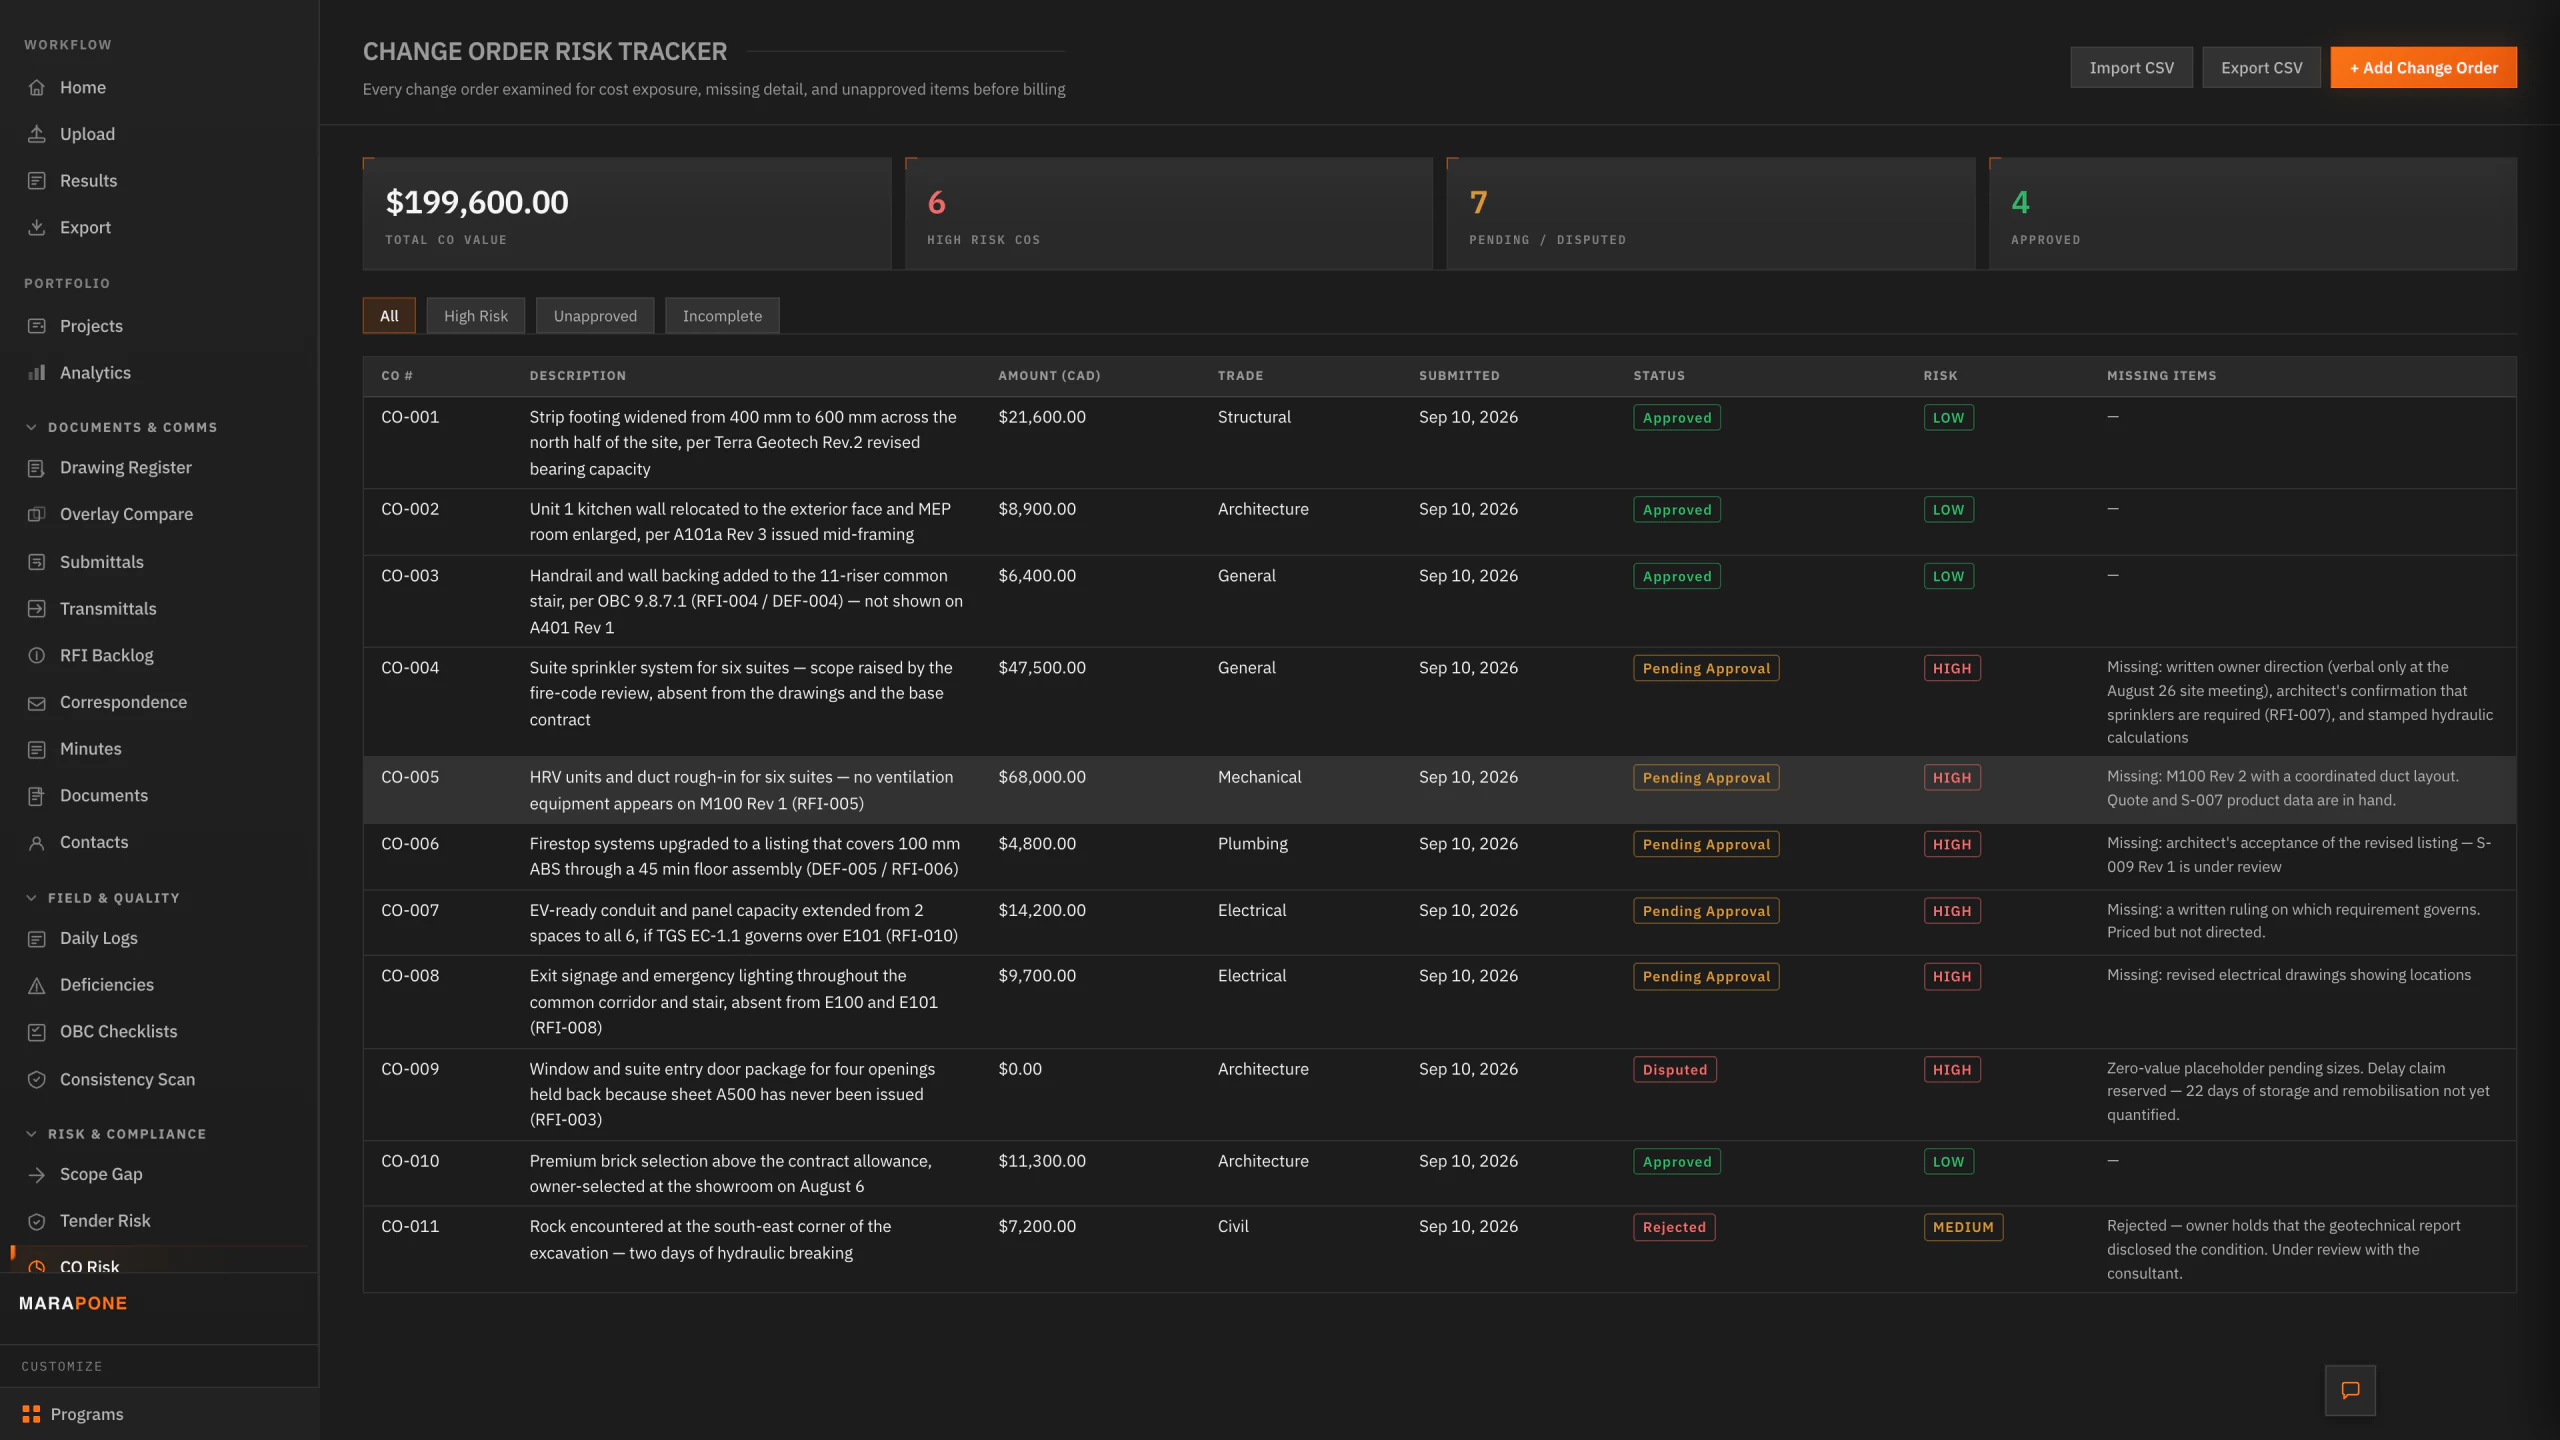Open CO Risk sidebar item
The image size is (2560, 1440).
click(160, 1262)
